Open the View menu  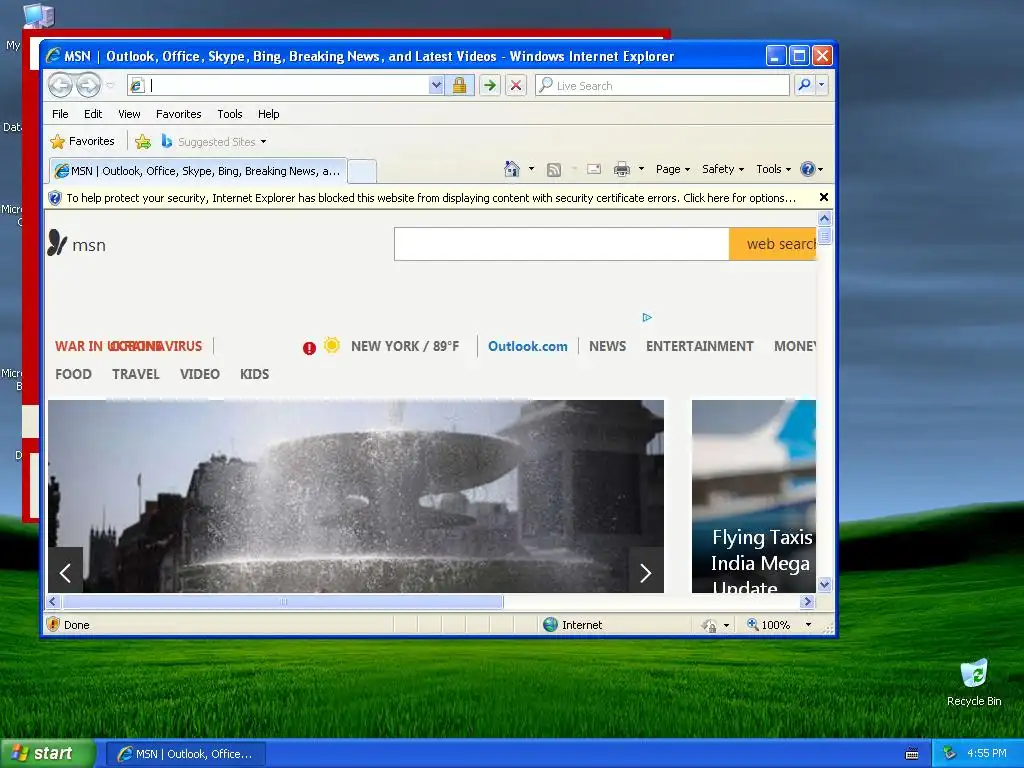pos(129,114)
